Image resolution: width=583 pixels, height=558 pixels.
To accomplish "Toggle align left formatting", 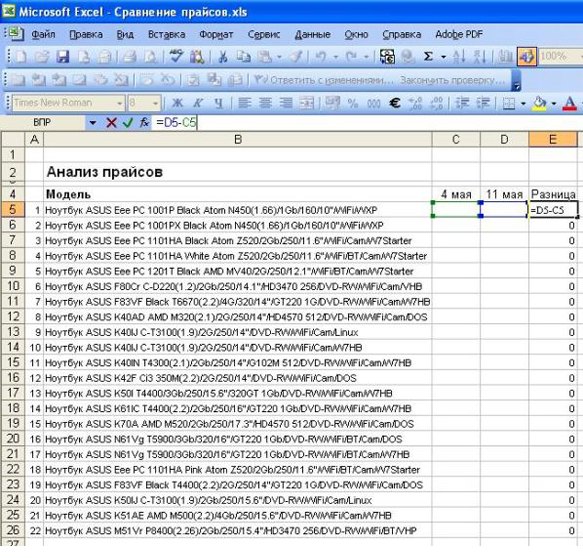I will click(x=244, y=103).
